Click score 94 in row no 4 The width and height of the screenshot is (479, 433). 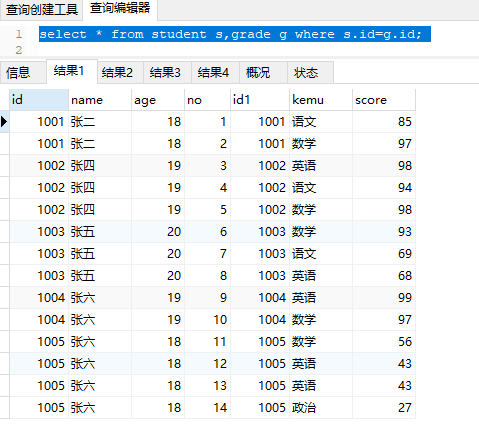pyautogui.click(x=384, y=188)
